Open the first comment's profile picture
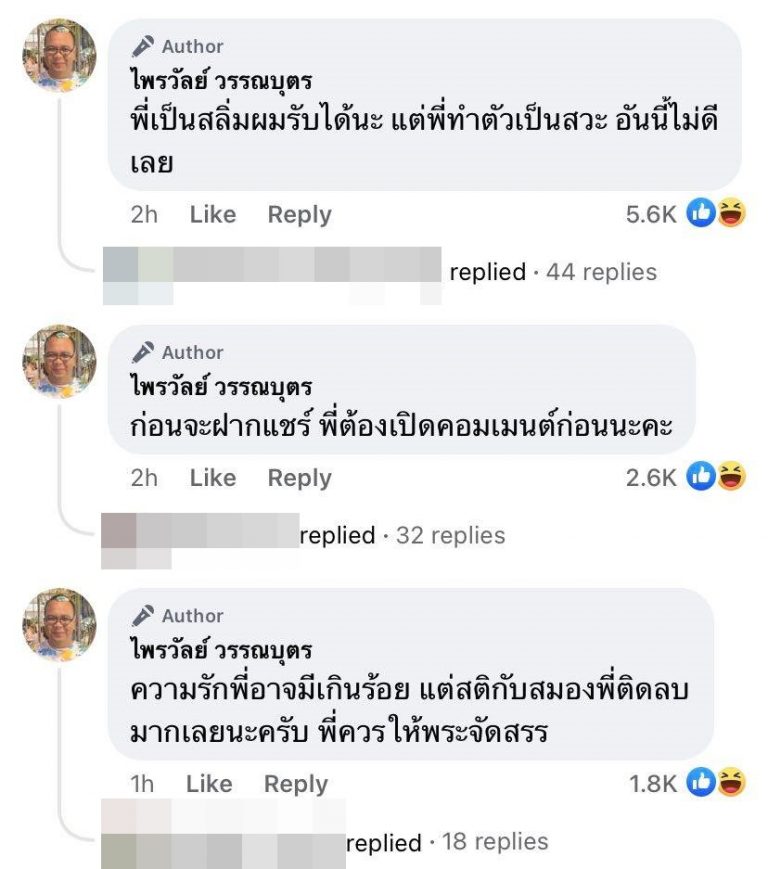Image resolution: width=768 pixels, height=869 pixels. 59,55
